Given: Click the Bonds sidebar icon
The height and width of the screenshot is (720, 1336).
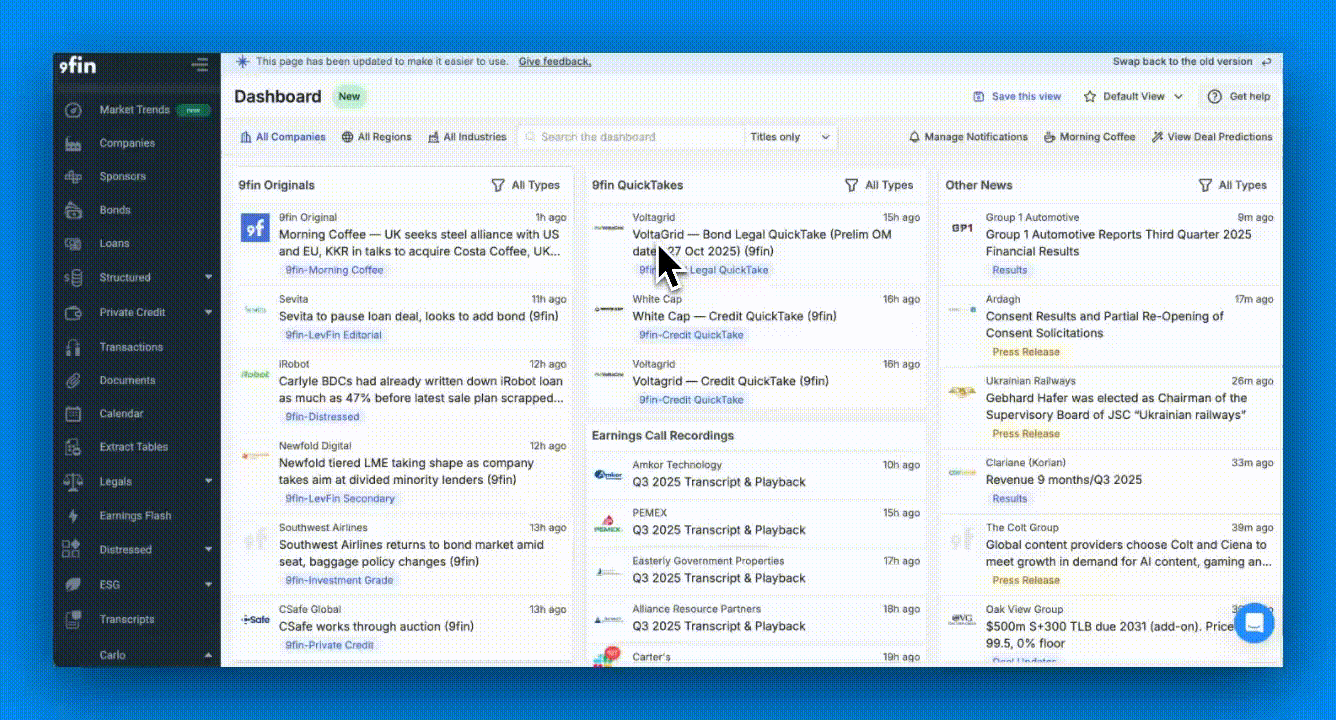Looking at the screenshot, I should 73,210.
